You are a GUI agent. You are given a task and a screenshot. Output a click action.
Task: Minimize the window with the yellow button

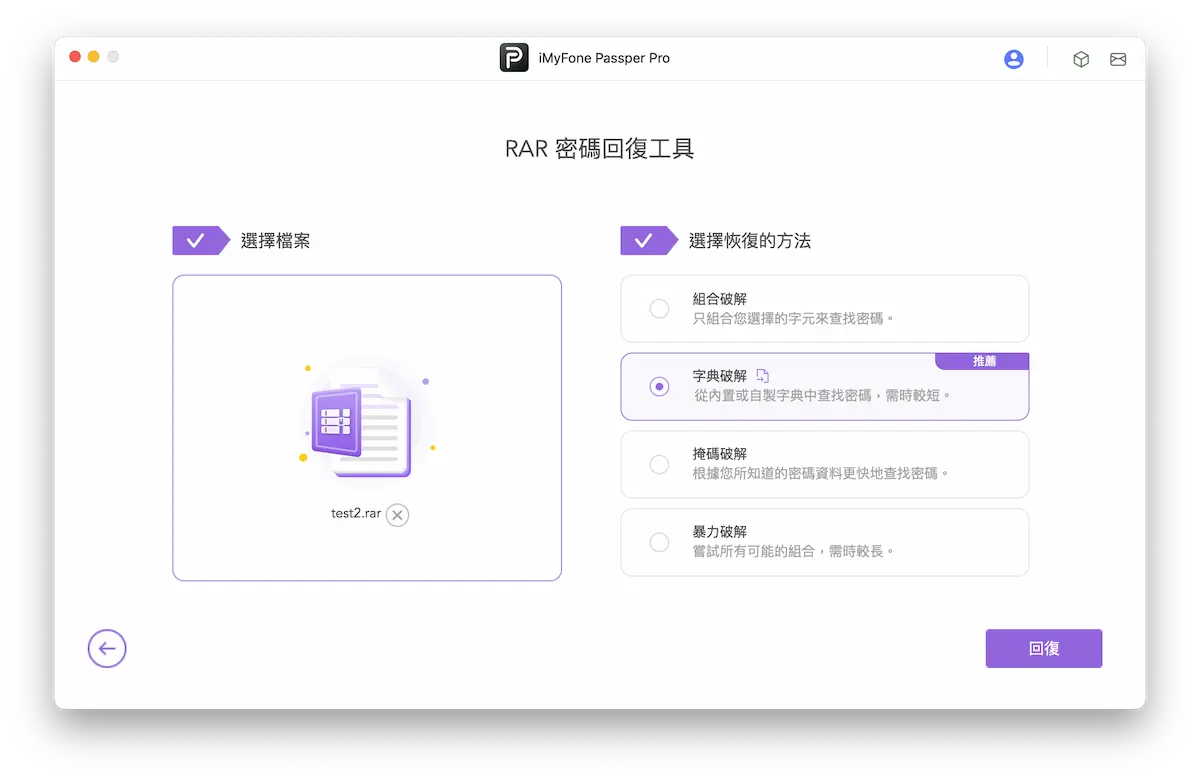coord(94,57)
